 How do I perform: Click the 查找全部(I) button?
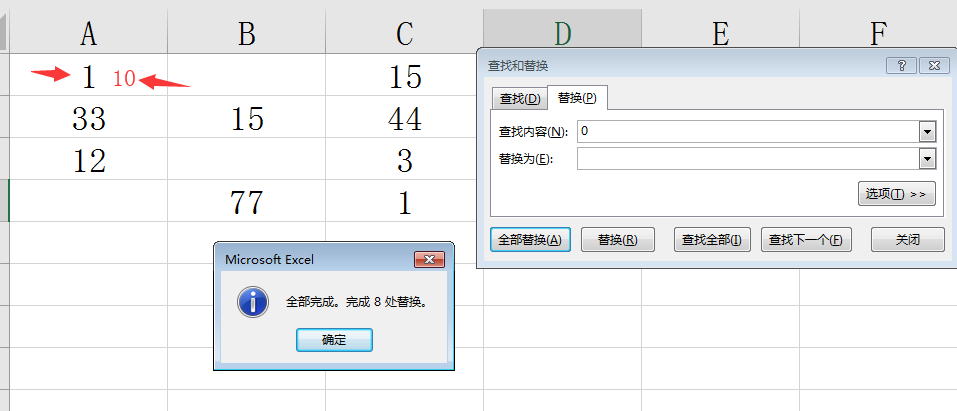tap(712, 240)
